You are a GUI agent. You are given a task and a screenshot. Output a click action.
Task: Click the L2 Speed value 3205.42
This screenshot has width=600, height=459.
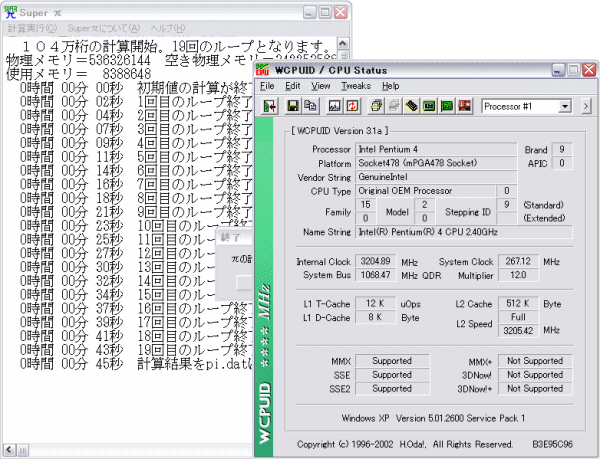point(518,331)
